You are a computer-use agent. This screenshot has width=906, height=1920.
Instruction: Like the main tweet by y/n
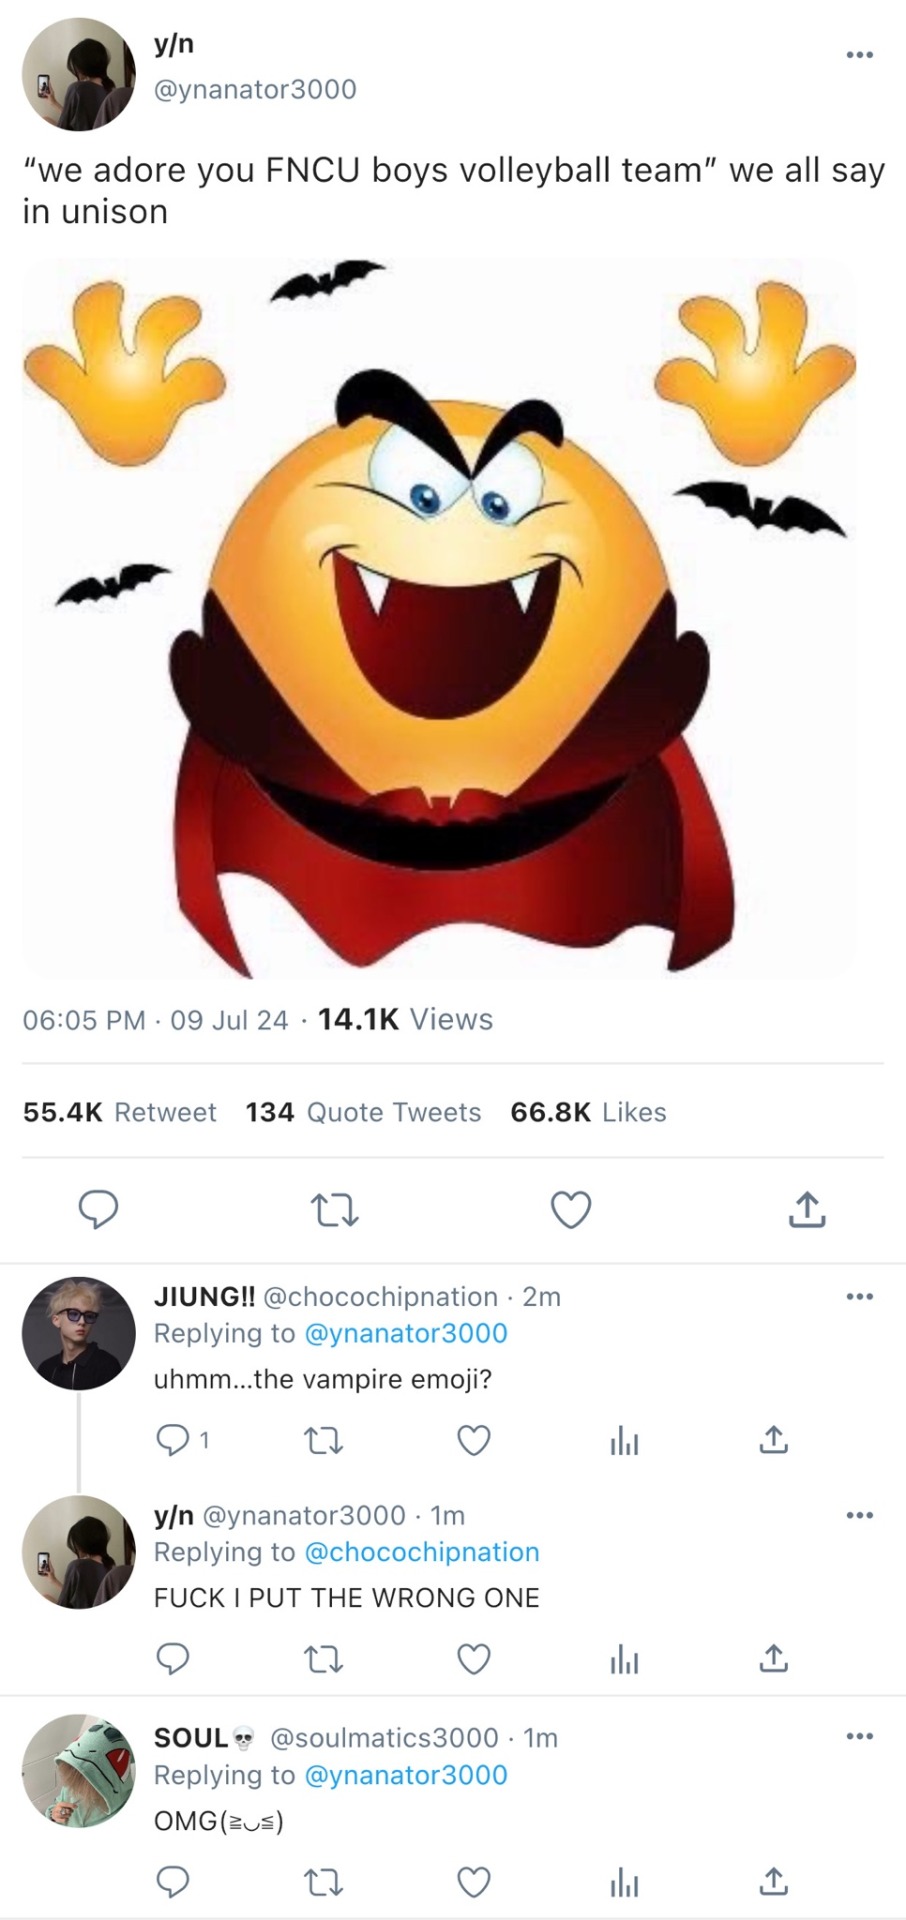571,1210
